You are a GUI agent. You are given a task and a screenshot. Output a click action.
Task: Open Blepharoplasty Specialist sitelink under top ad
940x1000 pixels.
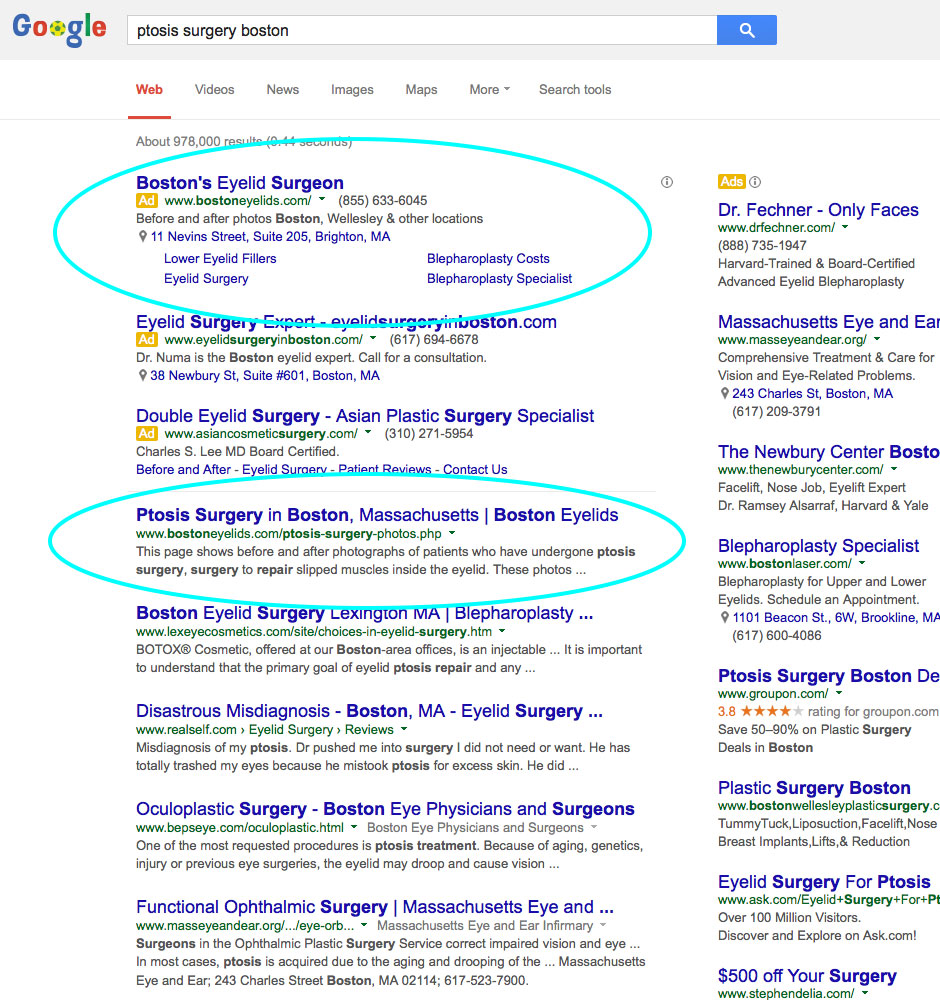(499, 279)
